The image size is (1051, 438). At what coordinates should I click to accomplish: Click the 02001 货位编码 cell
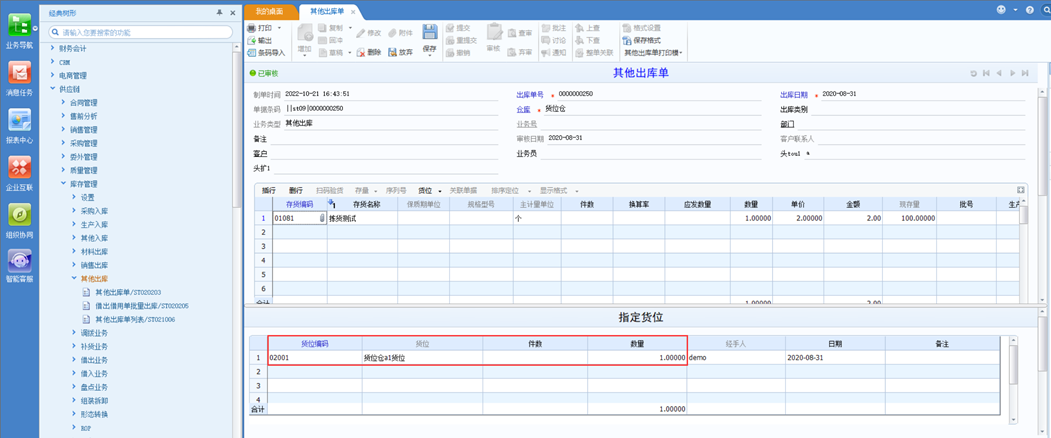[x=315, y=358]
